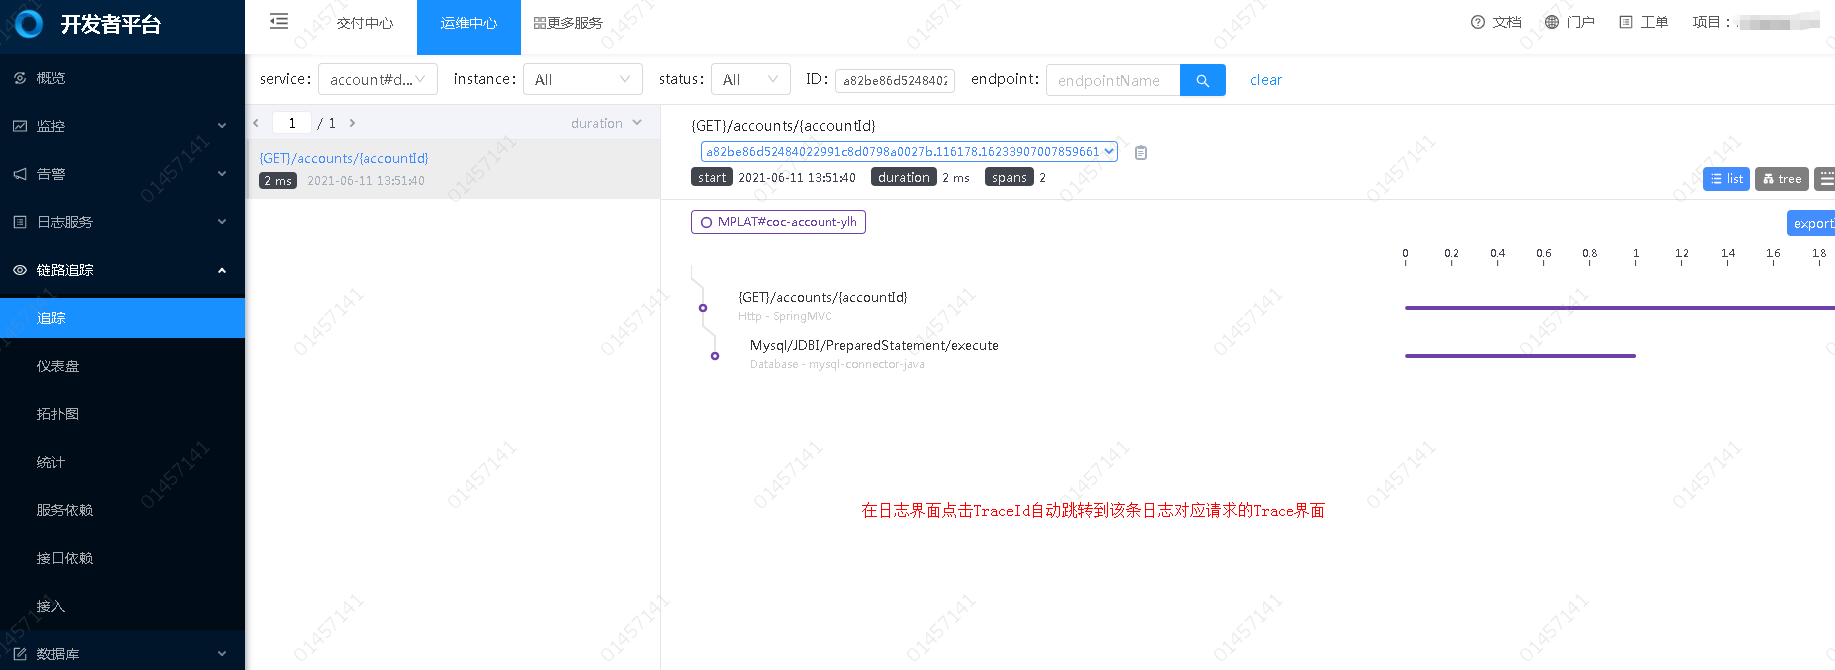Click the endpointName input field

1112,80
